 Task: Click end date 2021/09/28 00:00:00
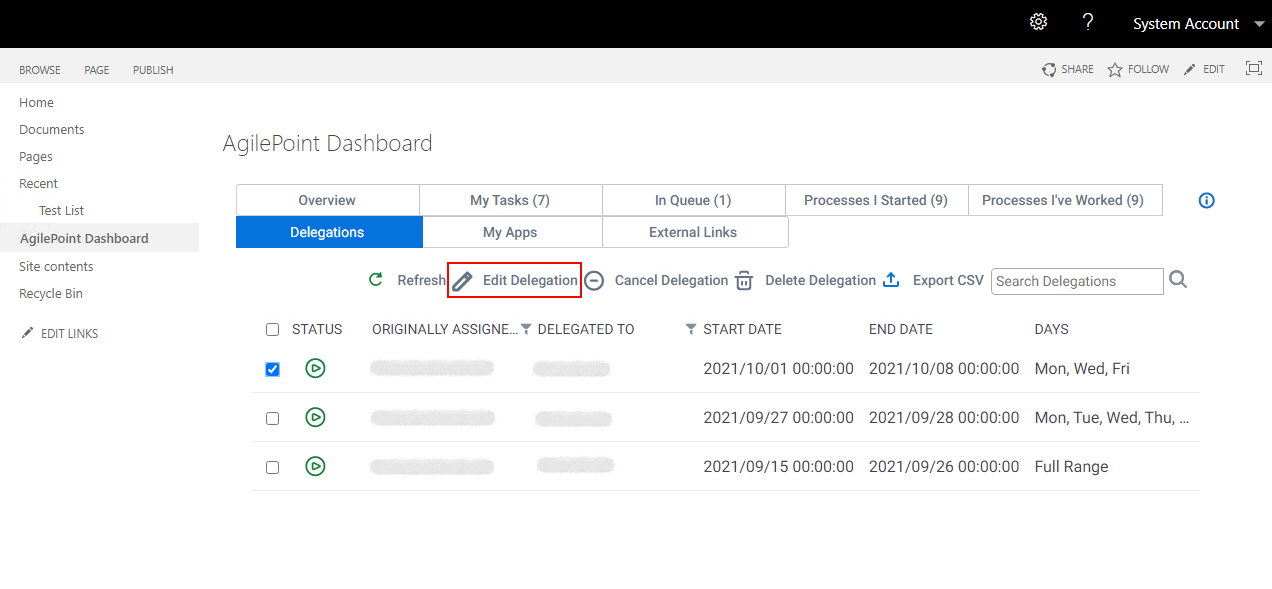click(x=944, y=418)
